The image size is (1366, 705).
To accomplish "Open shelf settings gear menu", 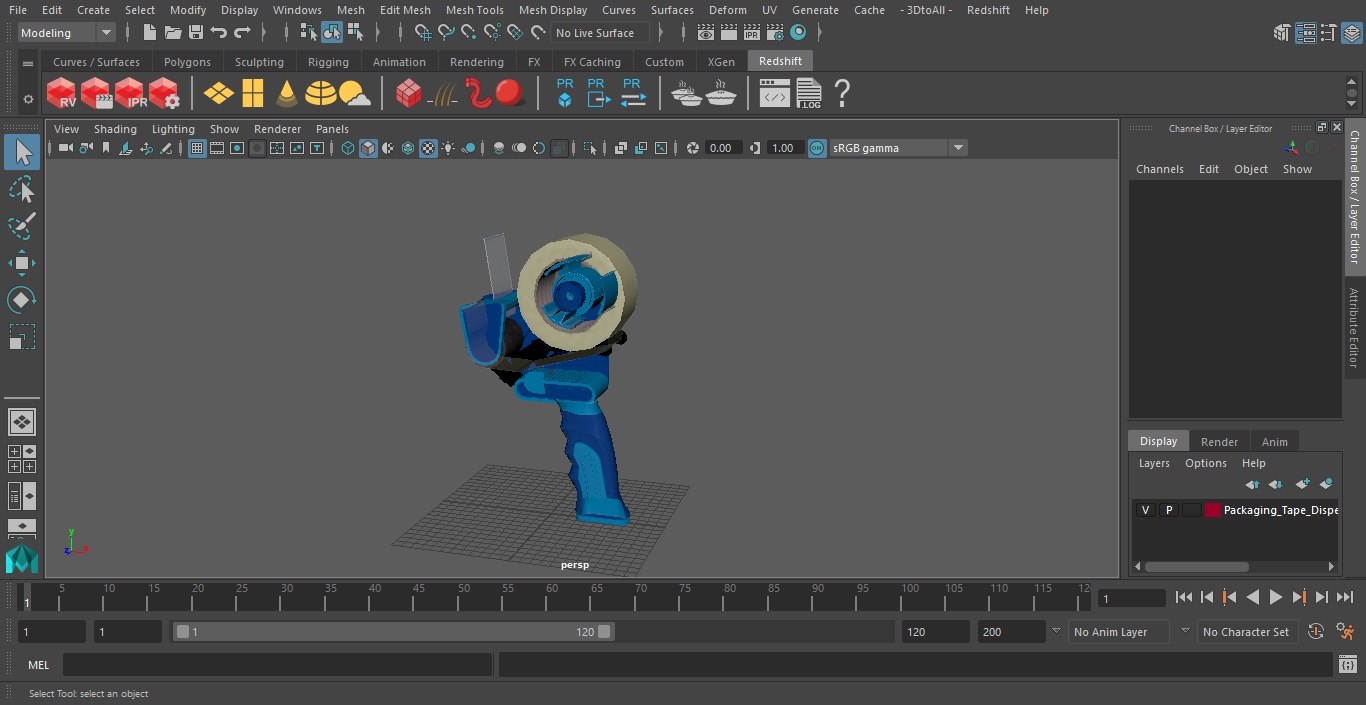I will click(28, 98).
